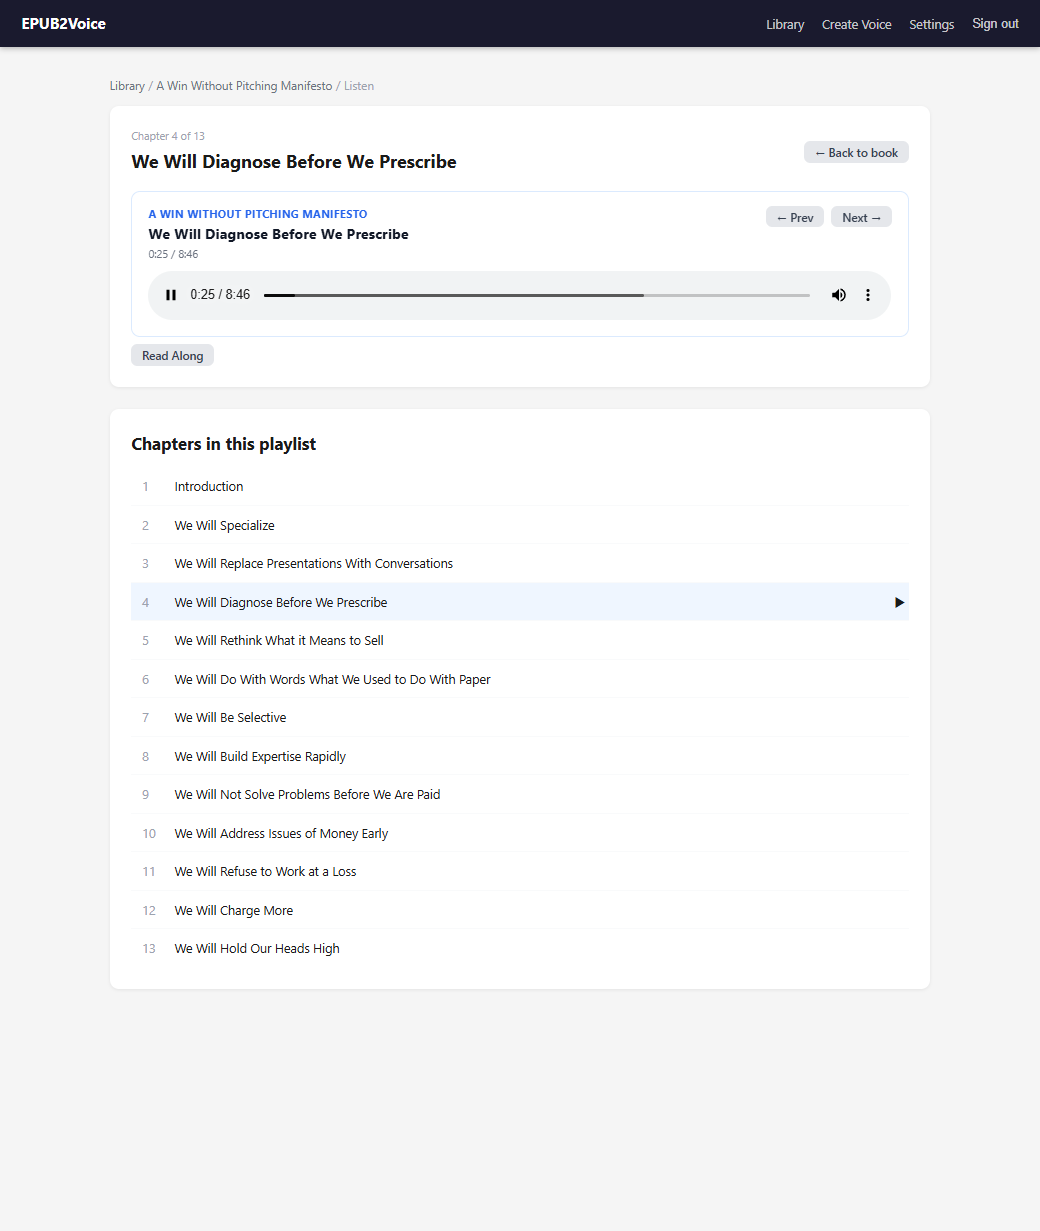1040x1231 pixels.
Task: Select We Will Build Expertise Rapidly
Action: coord(520,756)
